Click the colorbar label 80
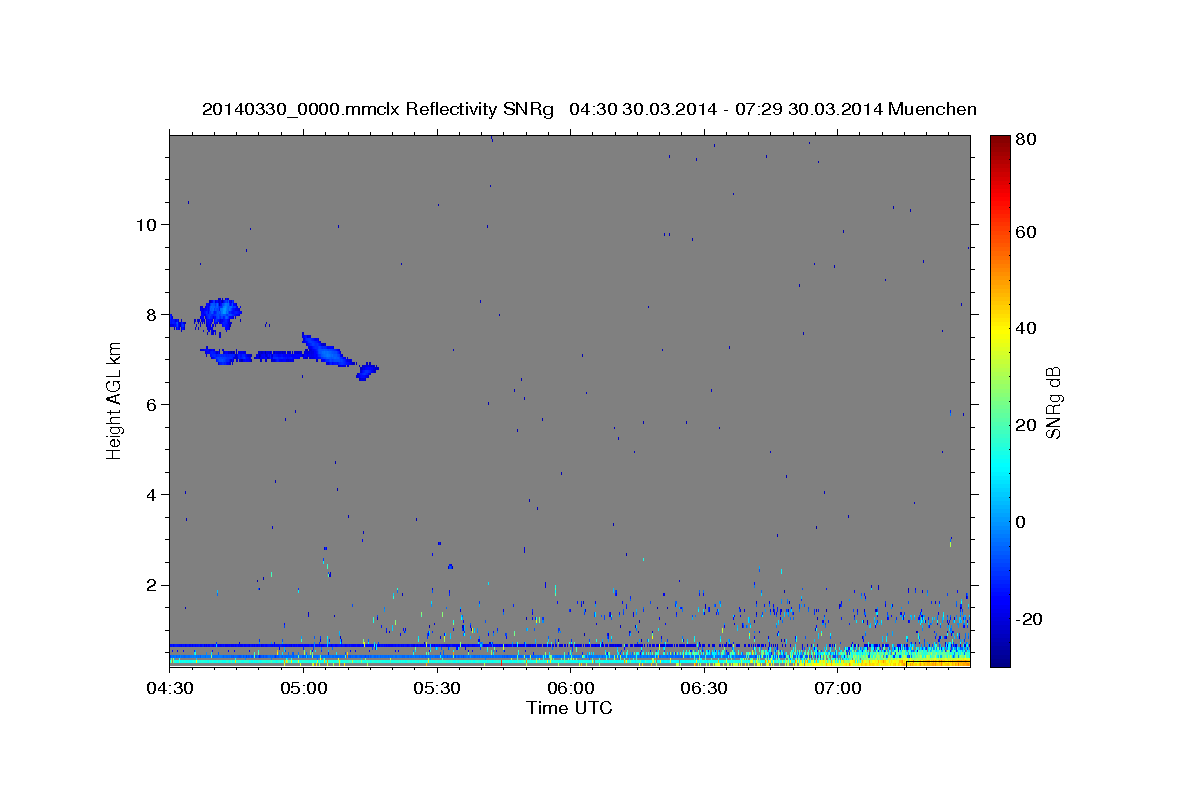 1027,140
